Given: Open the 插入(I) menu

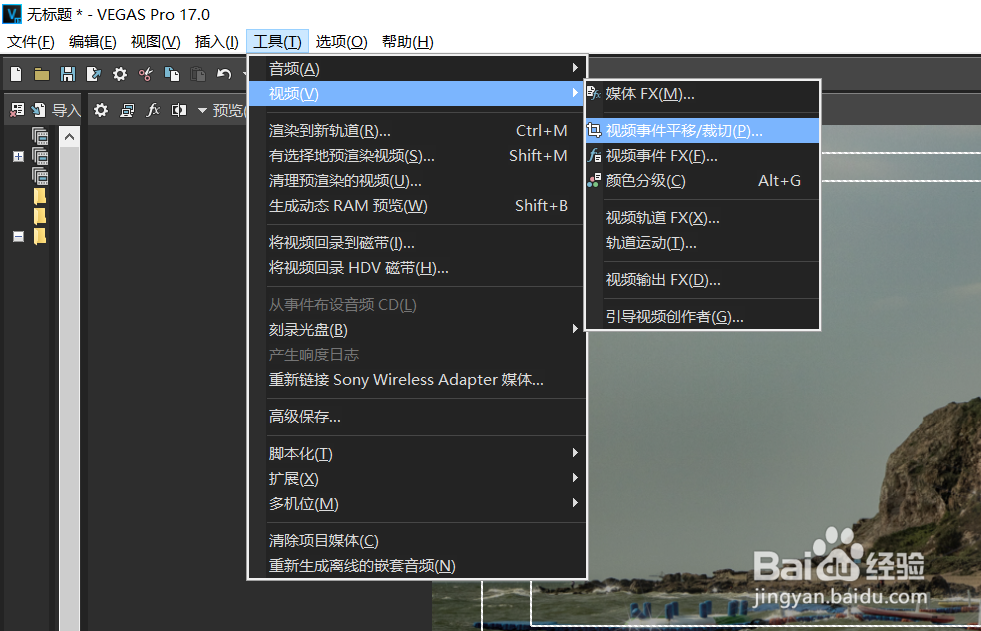Looking at the screenshot, I should point(216,42).
